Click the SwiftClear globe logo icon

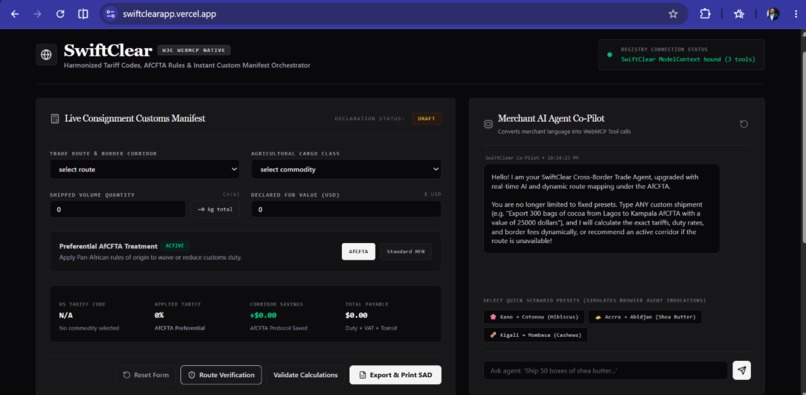46,55
